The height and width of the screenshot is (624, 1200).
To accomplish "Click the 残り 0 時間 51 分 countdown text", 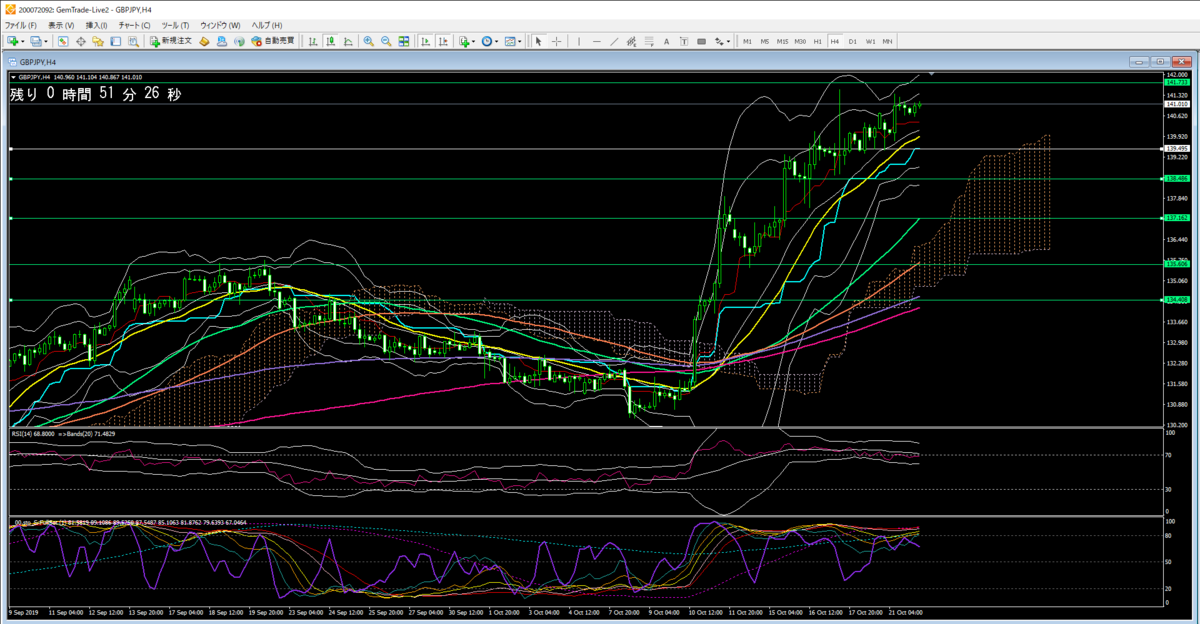I will [96, 94].
